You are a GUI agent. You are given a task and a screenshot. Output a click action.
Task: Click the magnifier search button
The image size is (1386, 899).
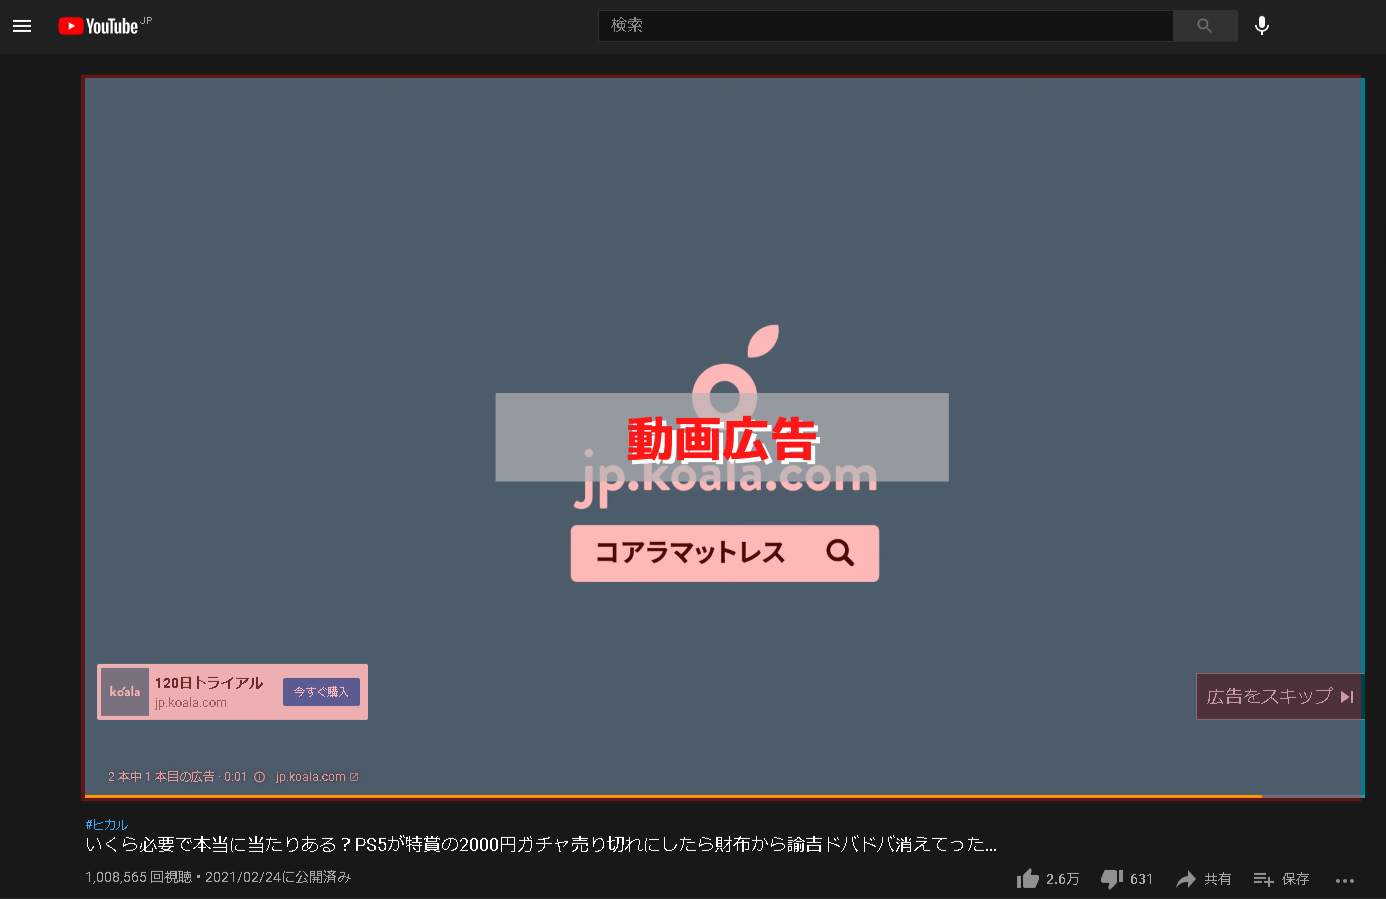tap(1205, 26)
